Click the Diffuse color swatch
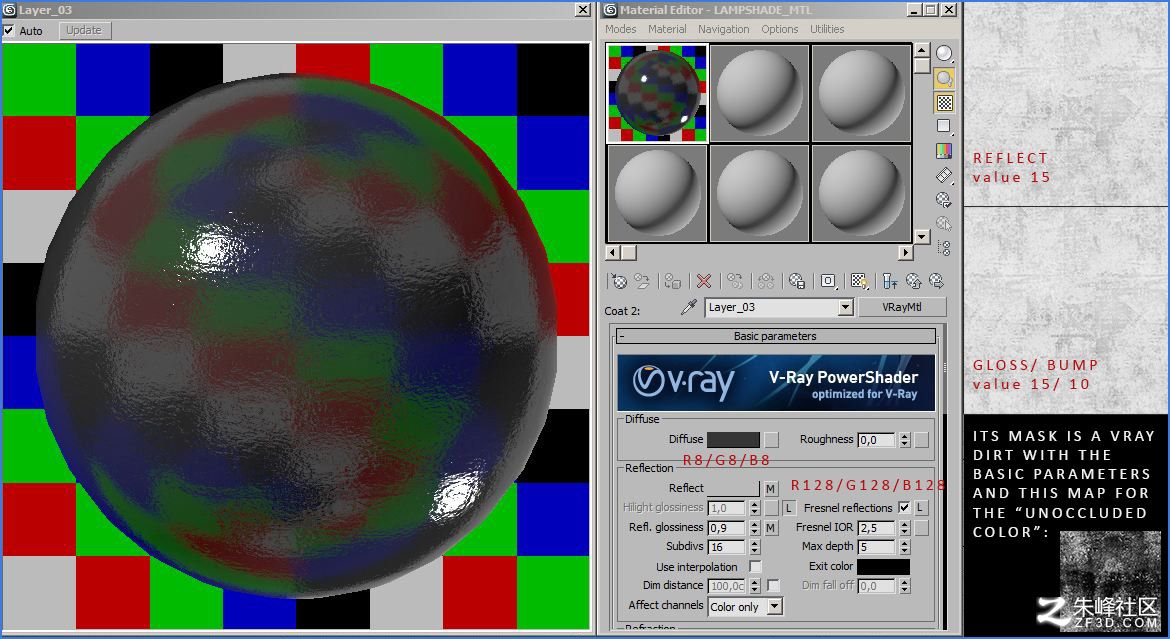Viewport: 1170px width, 639px height. click(x=733, y=440)
